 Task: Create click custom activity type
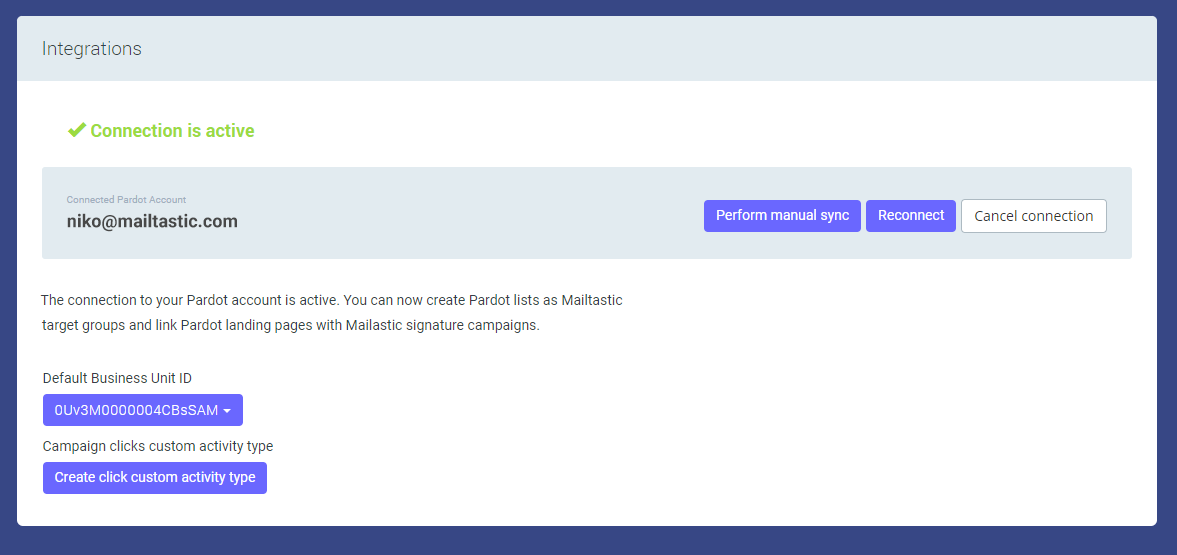tap(155, 478)
